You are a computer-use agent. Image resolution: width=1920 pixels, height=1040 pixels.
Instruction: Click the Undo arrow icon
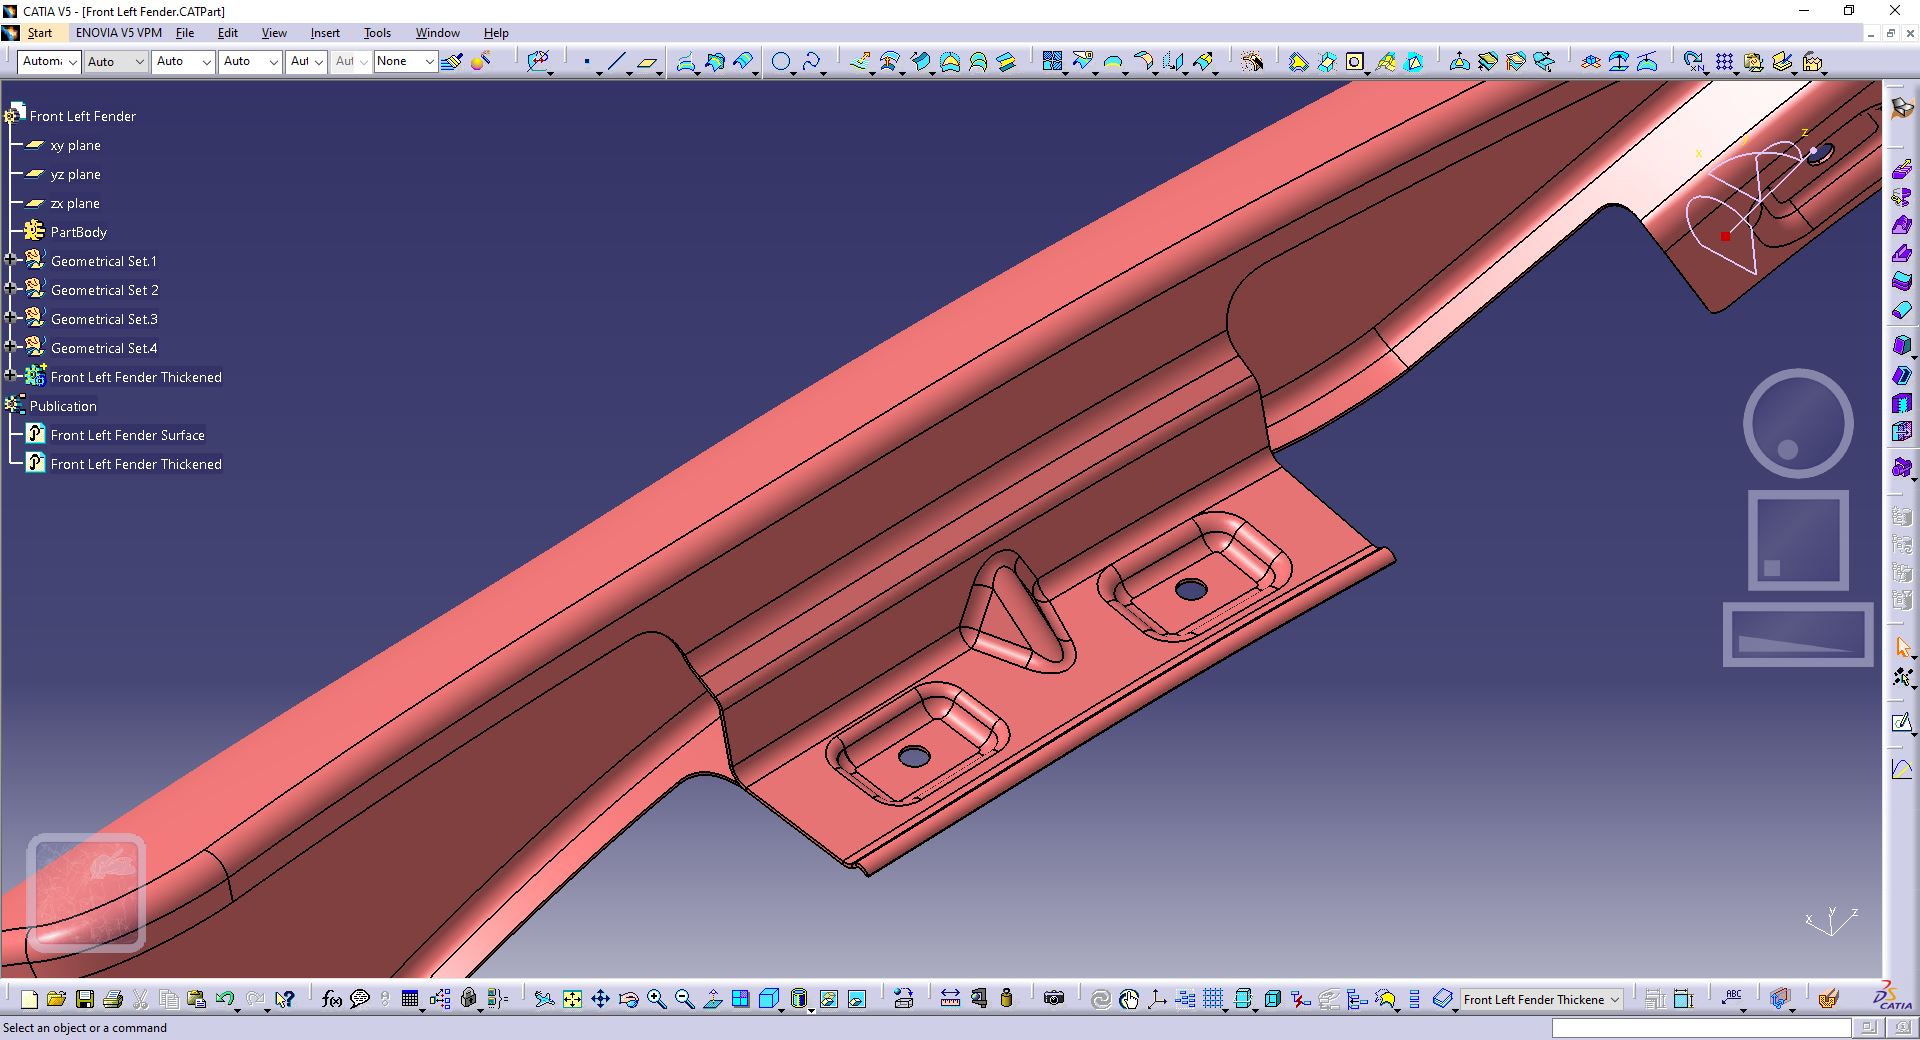pos(225,999)
